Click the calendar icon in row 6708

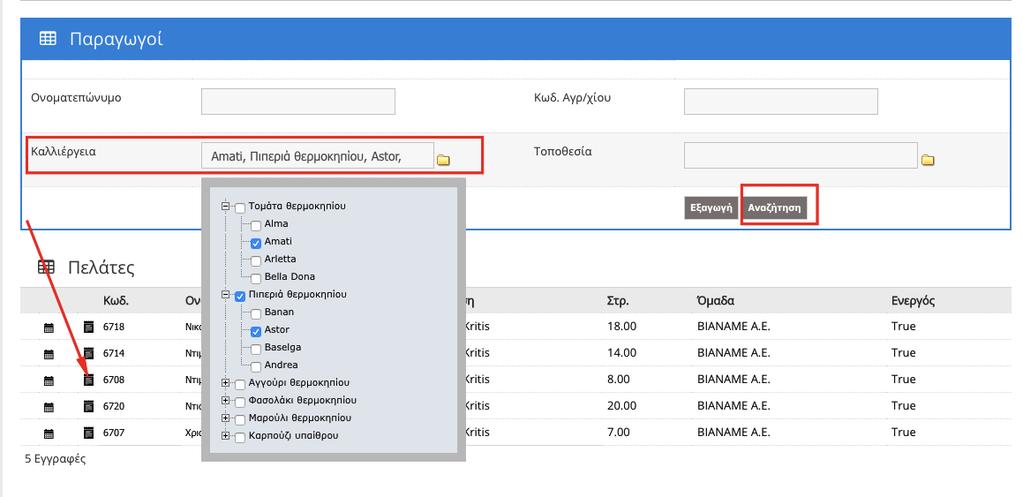click(x=49, y=380)
